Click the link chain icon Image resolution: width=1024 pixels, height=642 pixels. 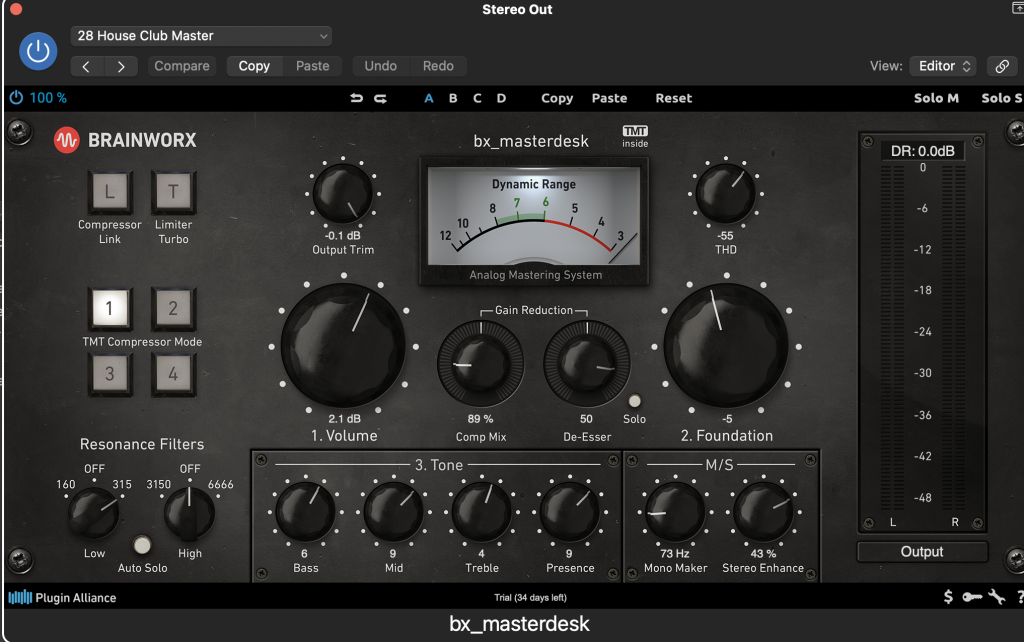coord(1002,66)
